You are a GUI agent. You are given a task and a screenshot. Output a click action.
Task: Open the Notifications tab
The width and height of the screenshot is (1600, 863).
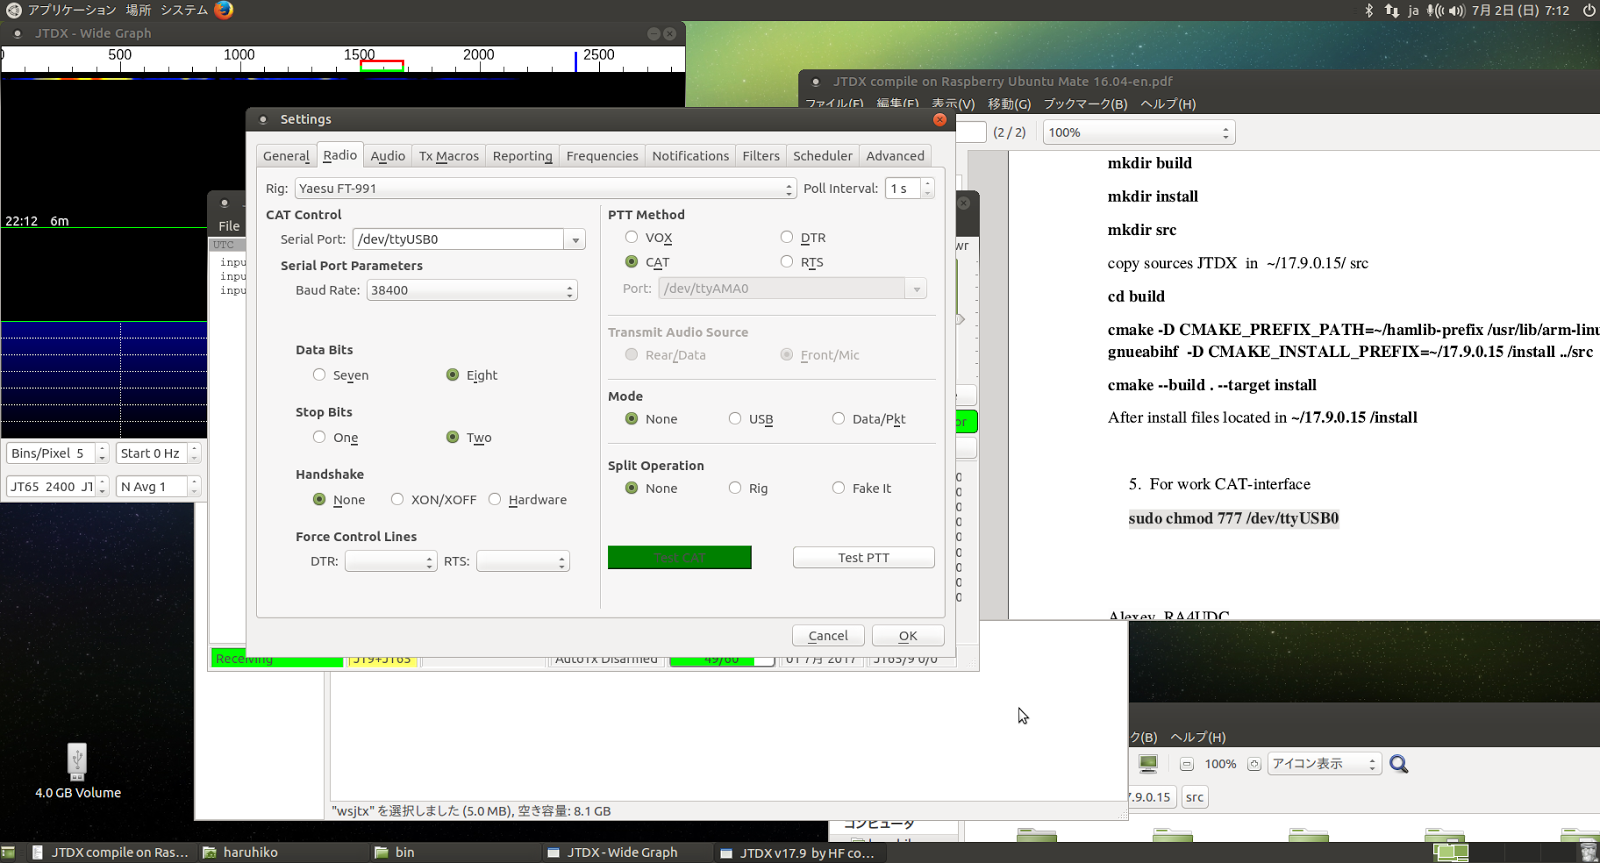pos(691,156)
